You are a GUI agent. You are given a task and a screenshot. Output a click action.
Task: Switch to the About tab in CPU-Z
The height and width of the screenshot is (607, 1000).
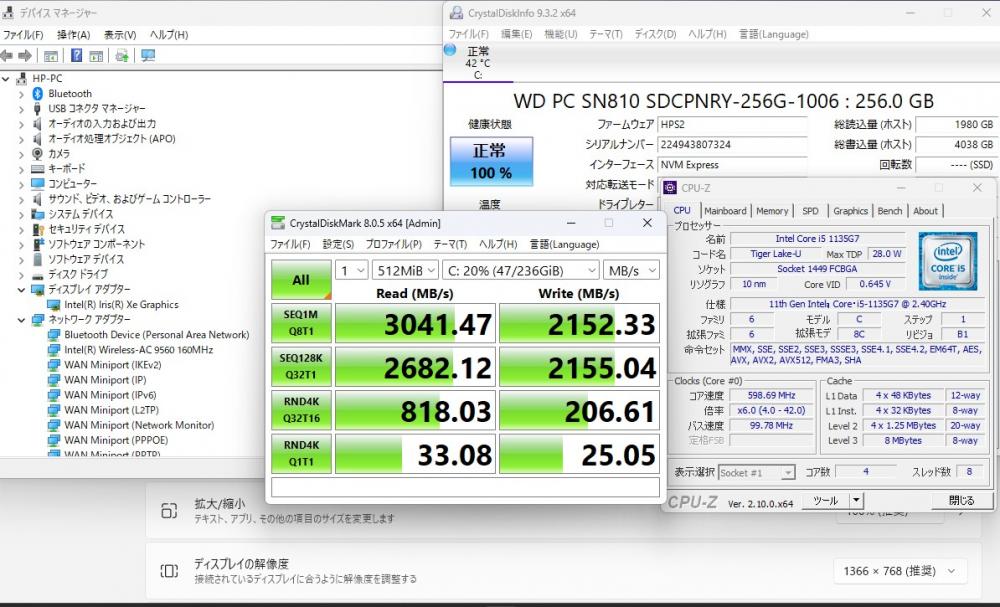[x=925, y=211]
